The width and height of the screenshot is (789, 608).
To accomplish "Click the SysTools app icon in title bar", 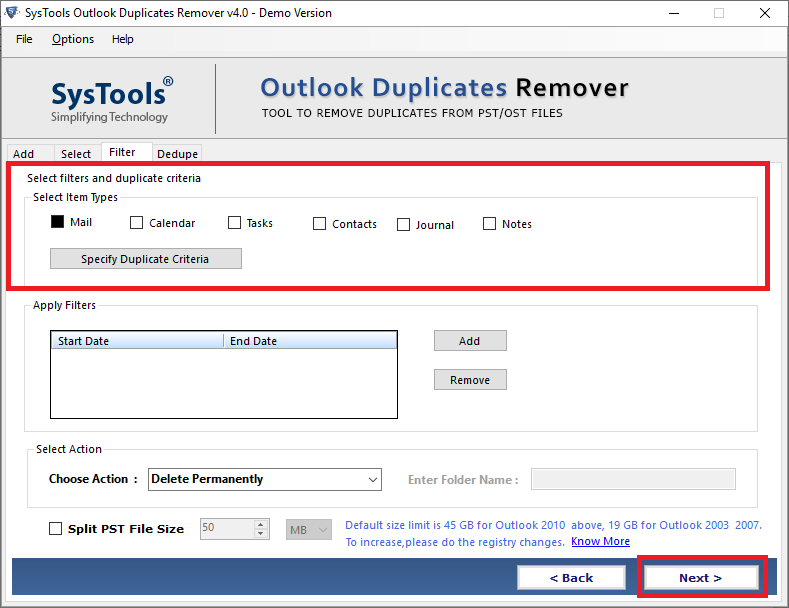I will pos(11,13).
